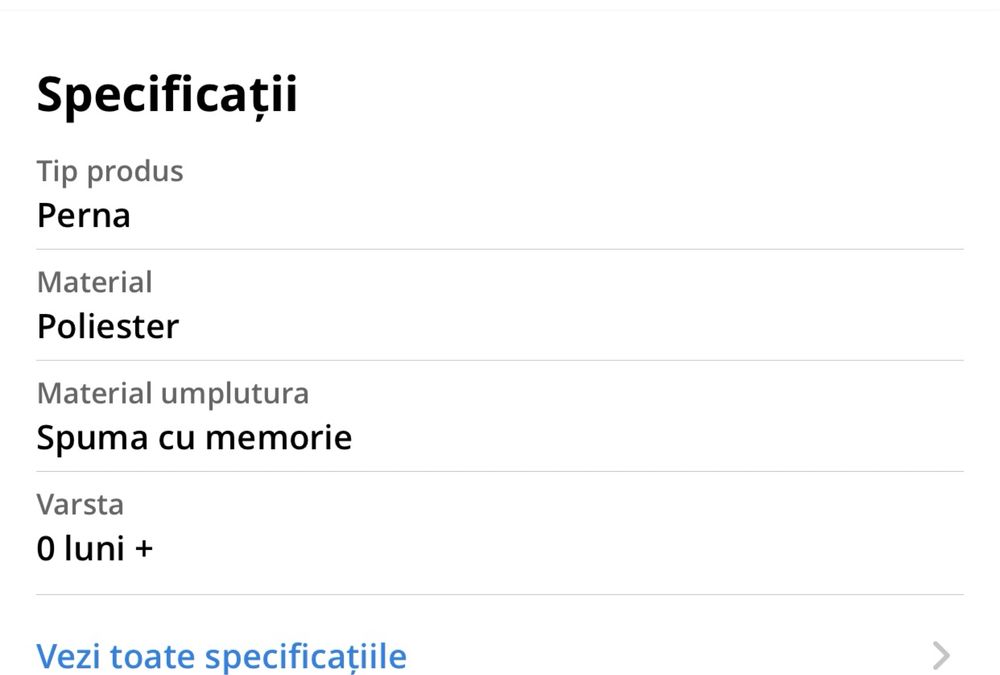The image size is (1000, 675).
Task: Tap the word 'Spuma' in the filling value
Action: (92, 438)
